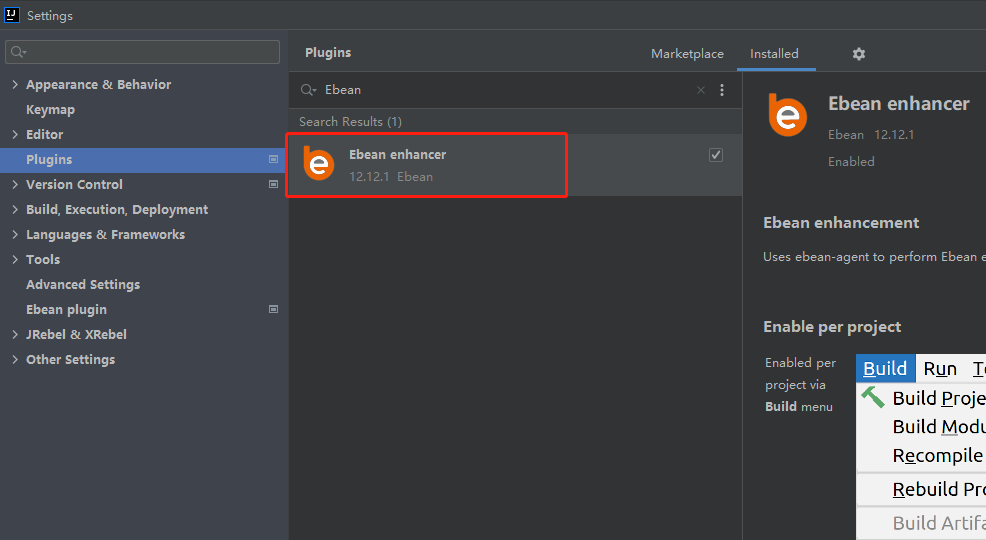The image size is (986, 540).
Task: Click the Plugins panel heading
Action: pos(328,53)
